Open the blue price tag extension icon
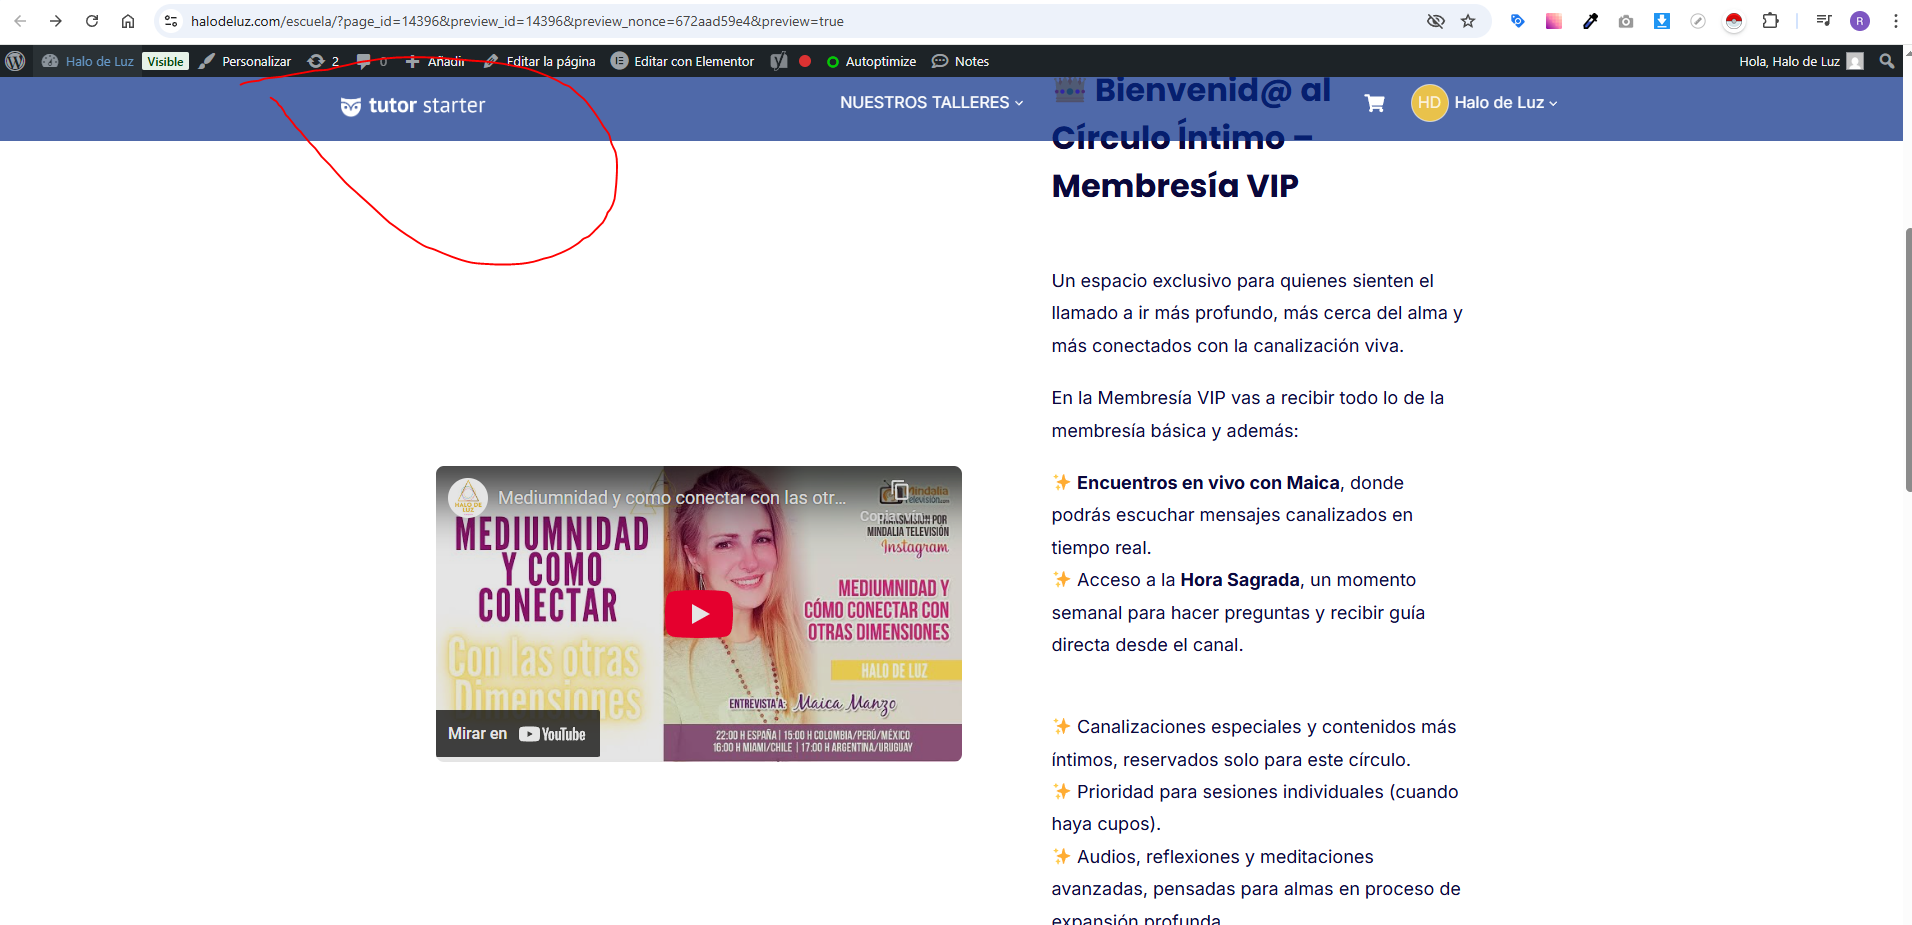 tap(1517, 21)
